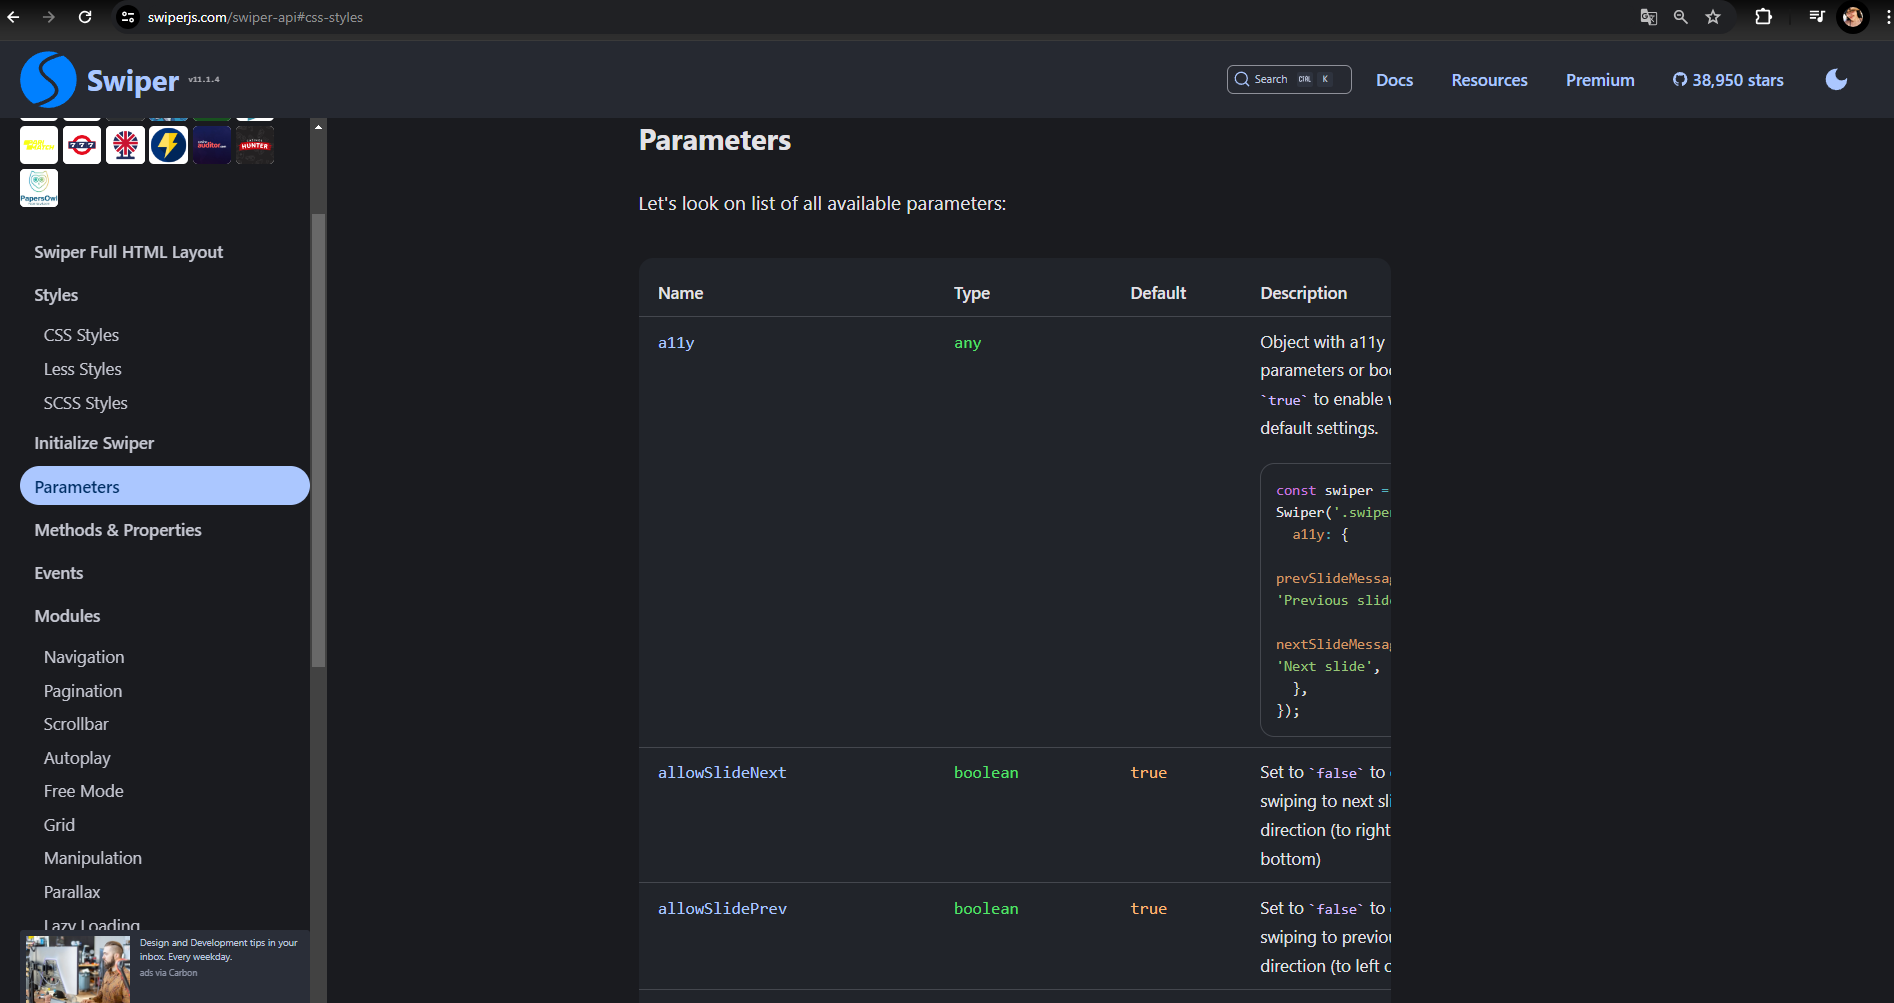1894x1003 pixels.
Task: Open the media controls icon
Action: [x=1817, y=17]
